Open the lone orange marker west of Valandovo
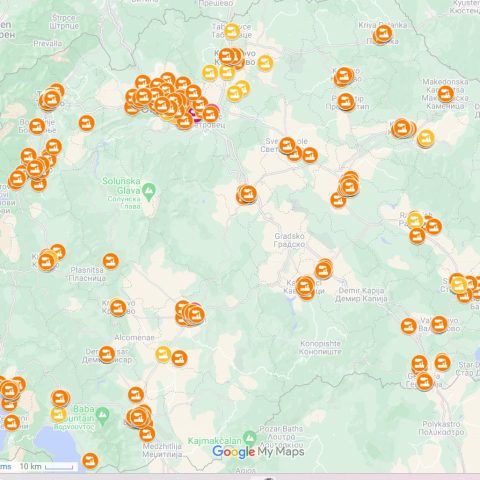Image resolution: width=480 pixels, height=480 pixels. (x=409, y=326)
